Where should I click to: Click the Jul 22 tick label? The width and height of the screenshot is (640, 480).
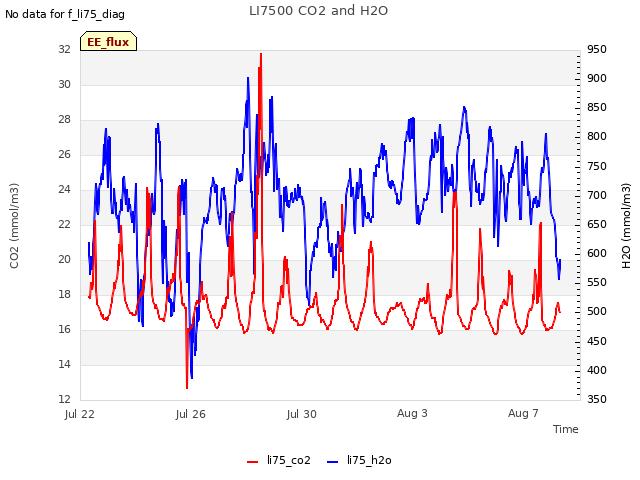click(x=80, y=414)
